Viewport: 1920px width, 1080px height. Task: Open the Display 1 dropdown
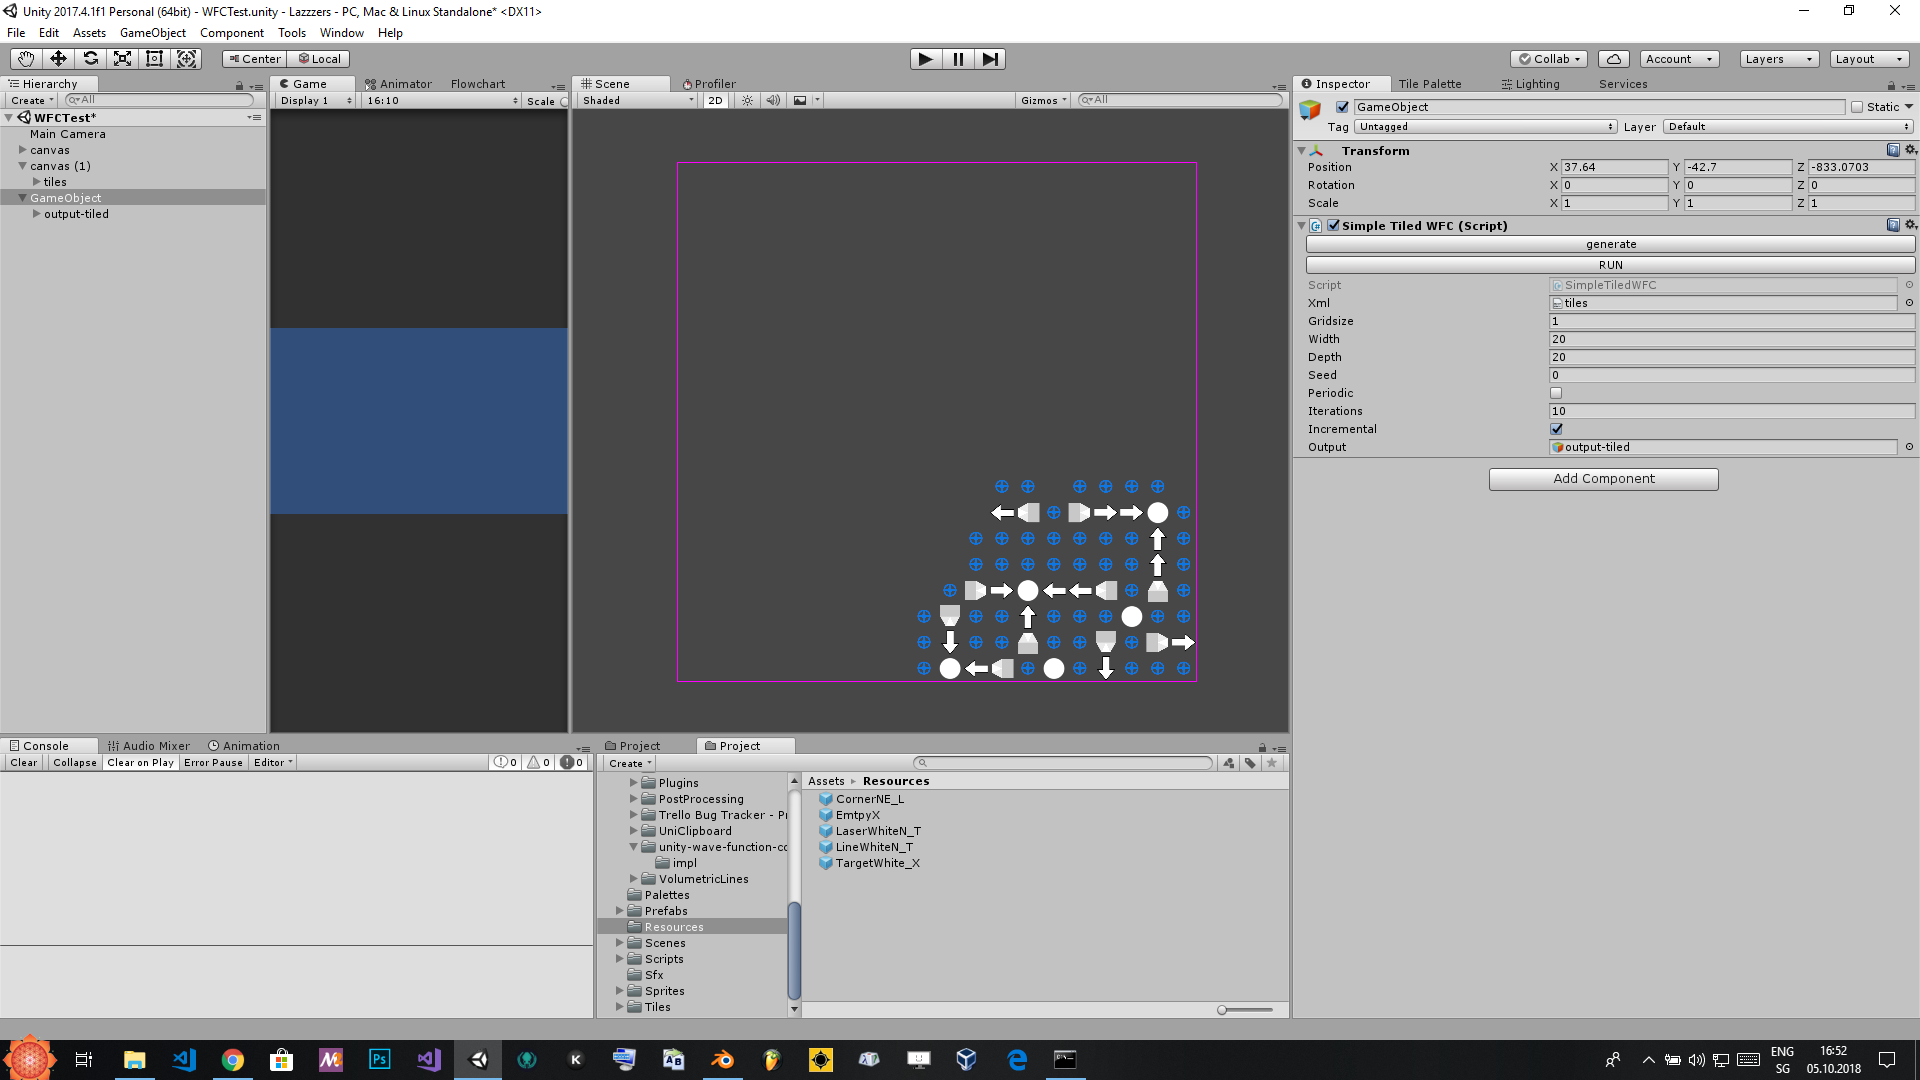click(x=315, y=101)
